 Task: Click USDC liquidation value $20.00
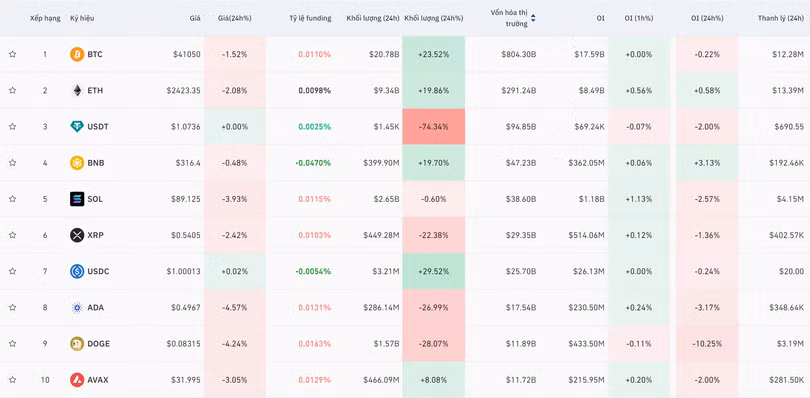click(x=791, y=271)
